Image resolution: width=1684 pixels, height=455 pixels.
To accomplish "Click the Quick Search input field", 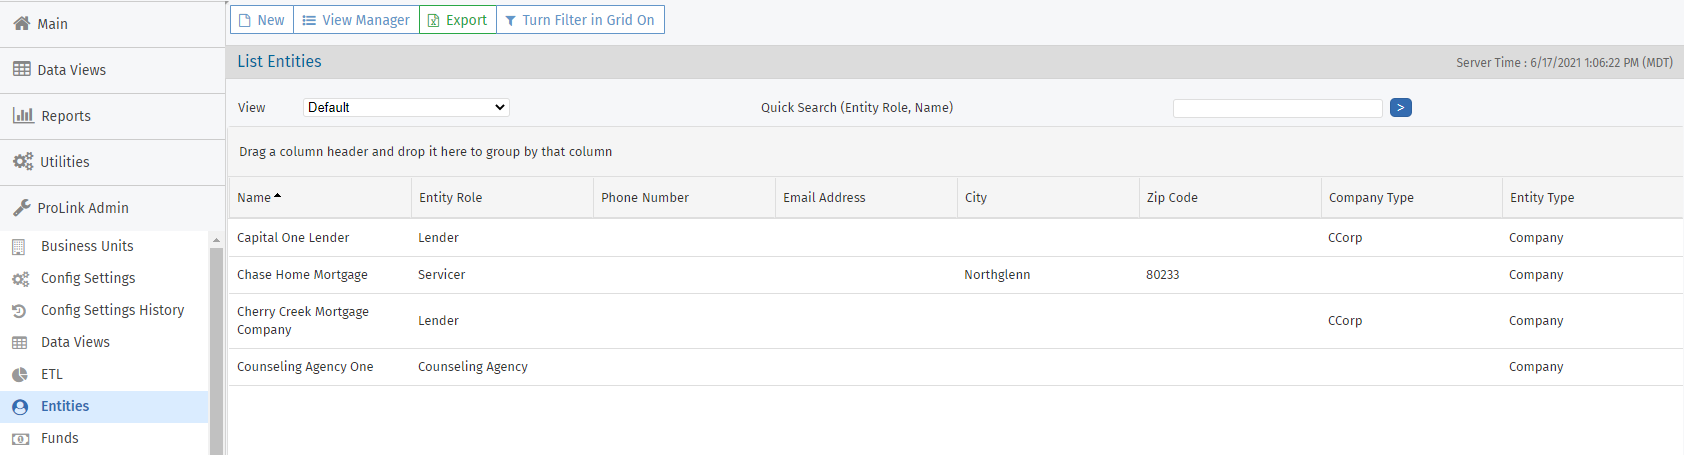I will click(1277, 108).
